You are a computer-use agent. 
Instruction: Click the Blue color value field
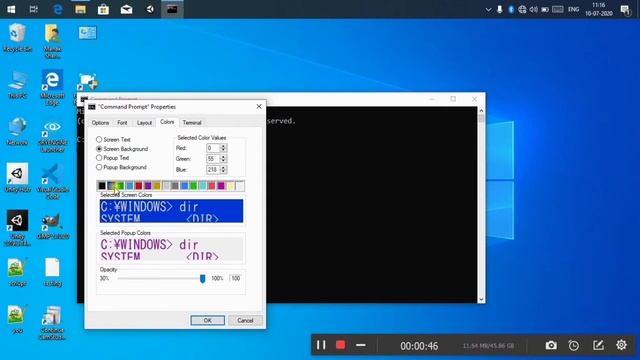point(213,169)
